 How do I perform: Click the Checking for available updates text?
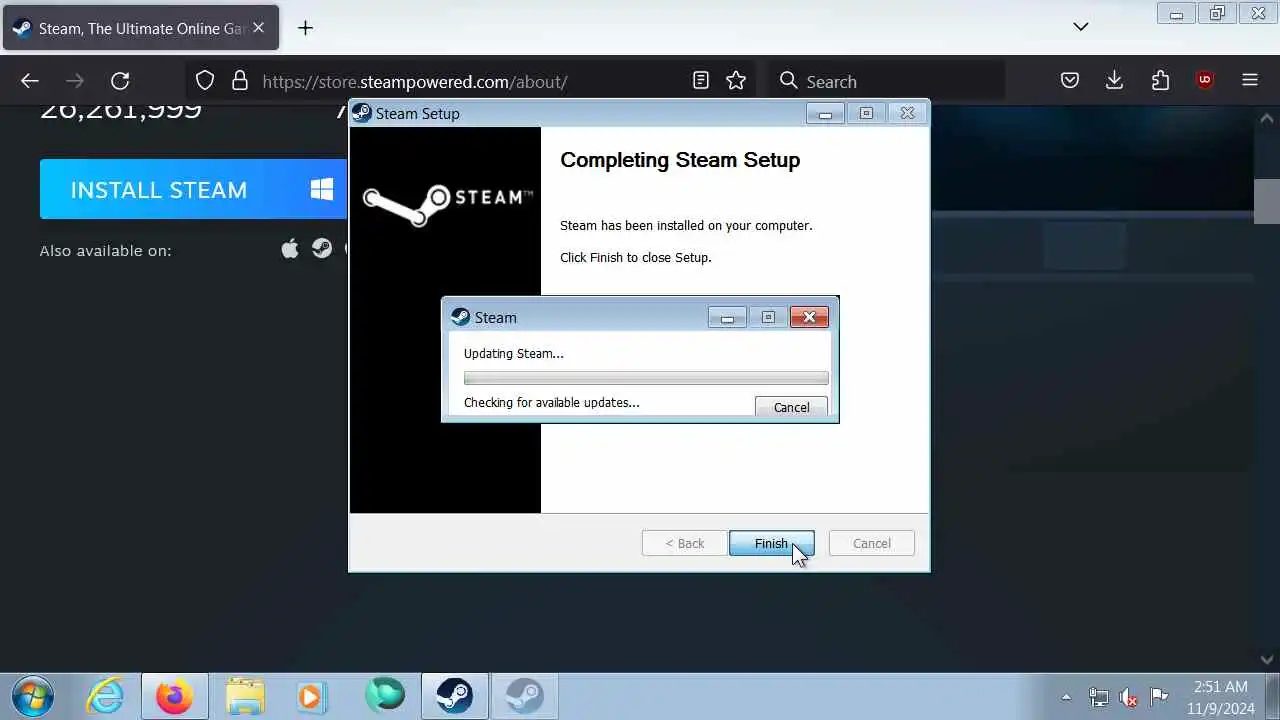coord(551,402)
